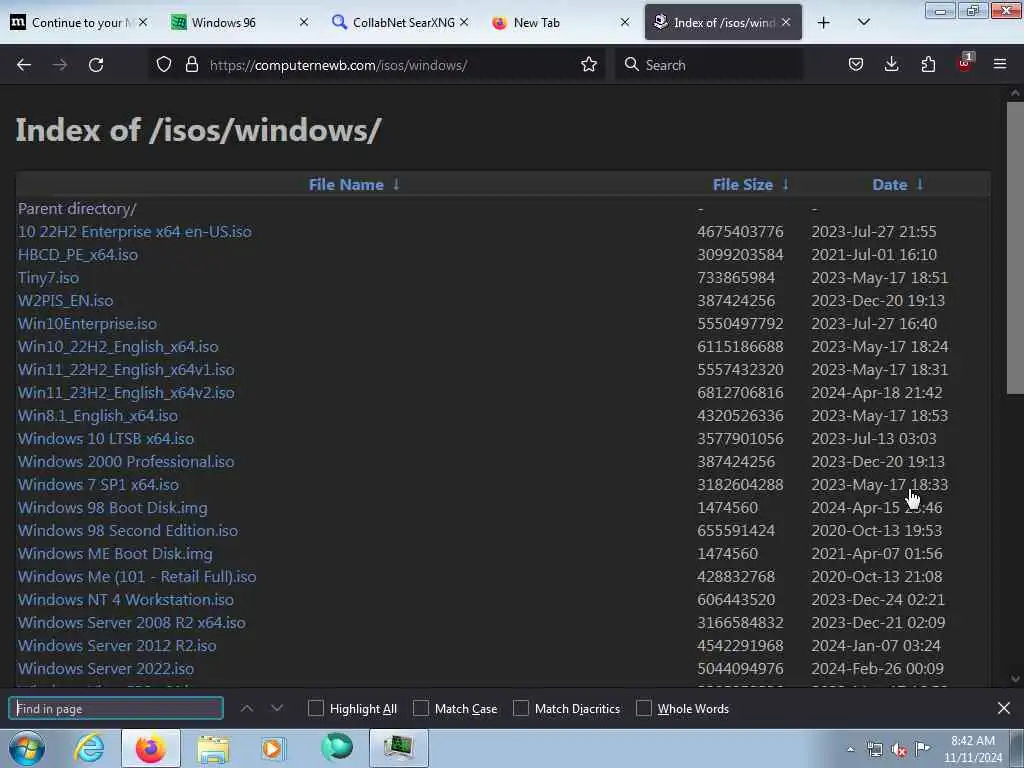The image size is (1024, 768).
Task: Select Index of /isos/windows tab
Action: 723,23
